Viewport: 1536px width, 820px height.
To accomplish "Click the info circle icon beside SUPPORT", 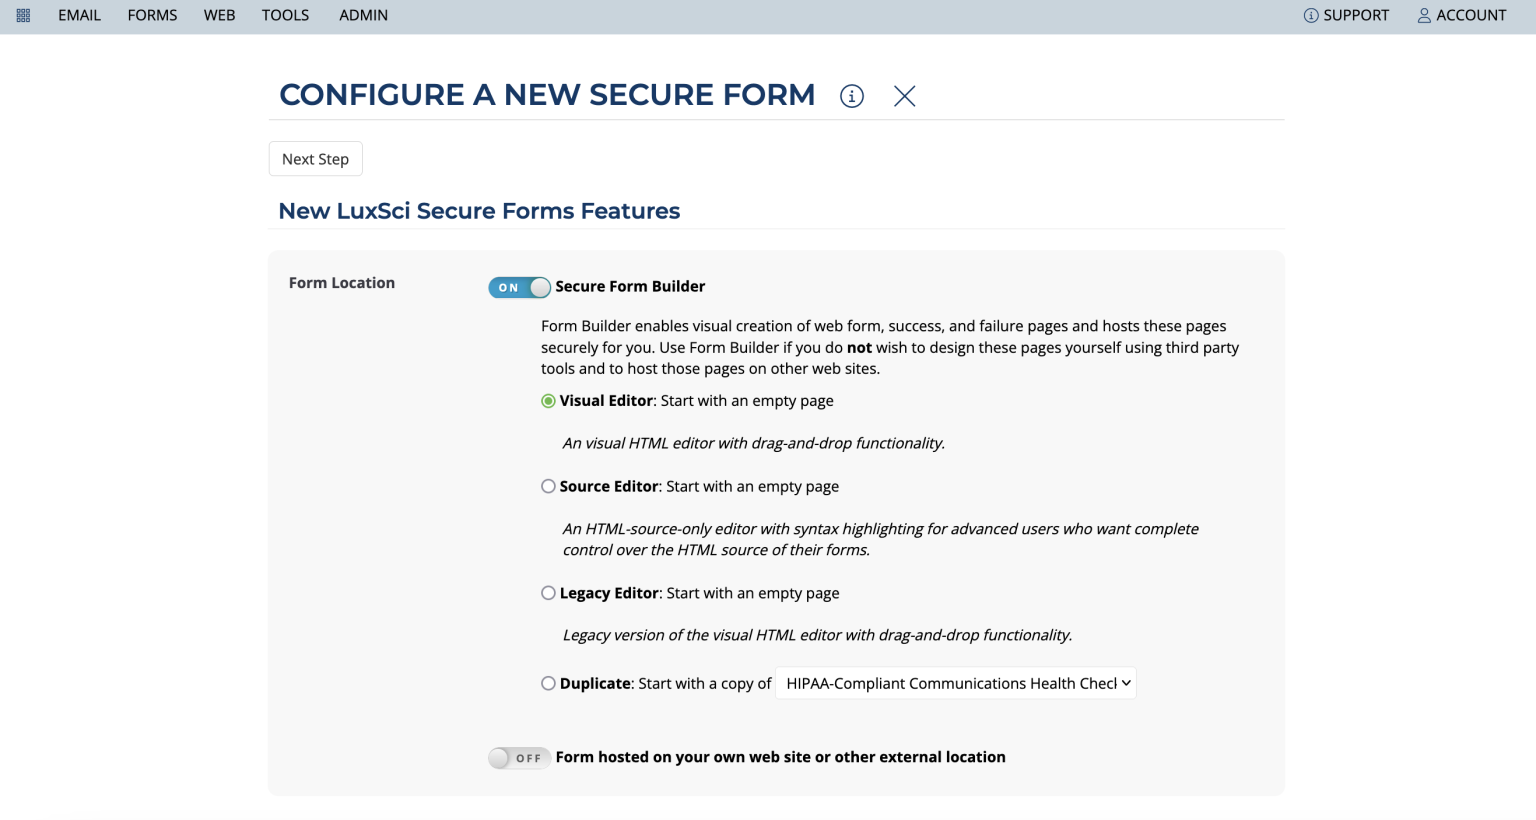I will 1310,15.
